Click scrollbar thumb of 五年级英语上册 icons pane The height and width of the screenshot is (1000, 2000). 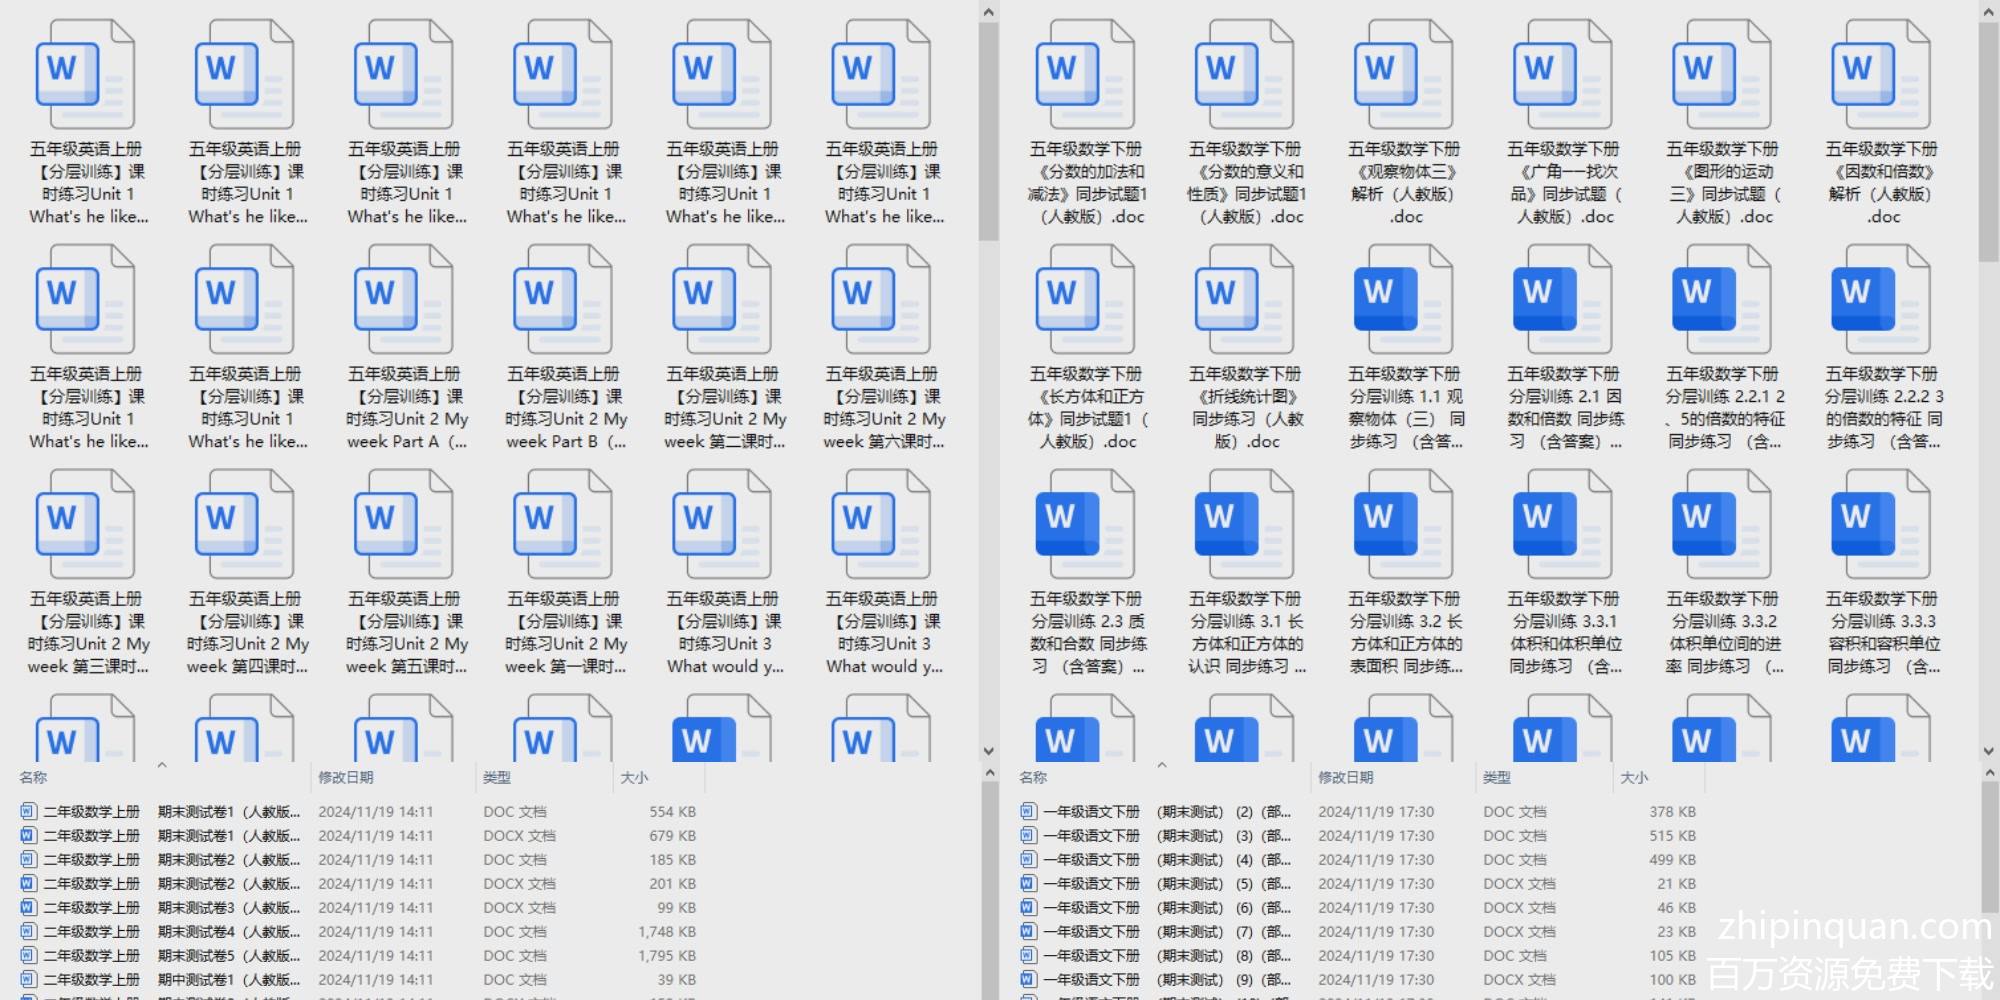point(989,132)
